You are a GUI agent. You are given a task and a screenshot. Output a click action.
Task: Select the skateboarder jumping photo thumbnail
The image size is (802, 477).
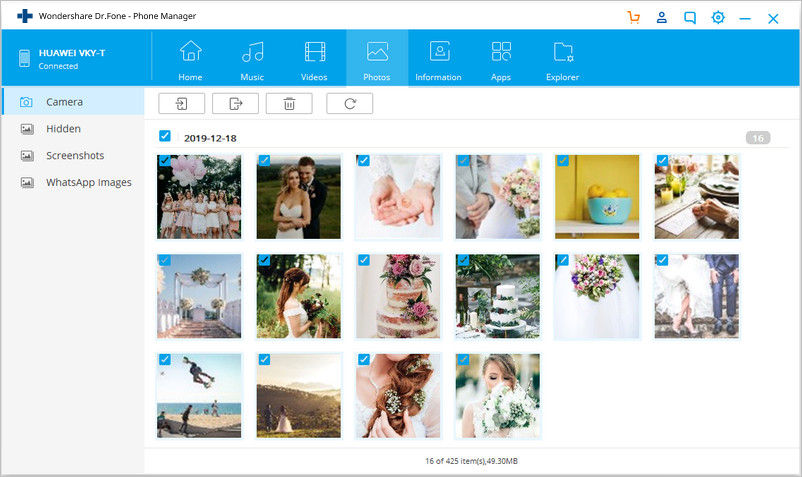click(x=199, y=396)
